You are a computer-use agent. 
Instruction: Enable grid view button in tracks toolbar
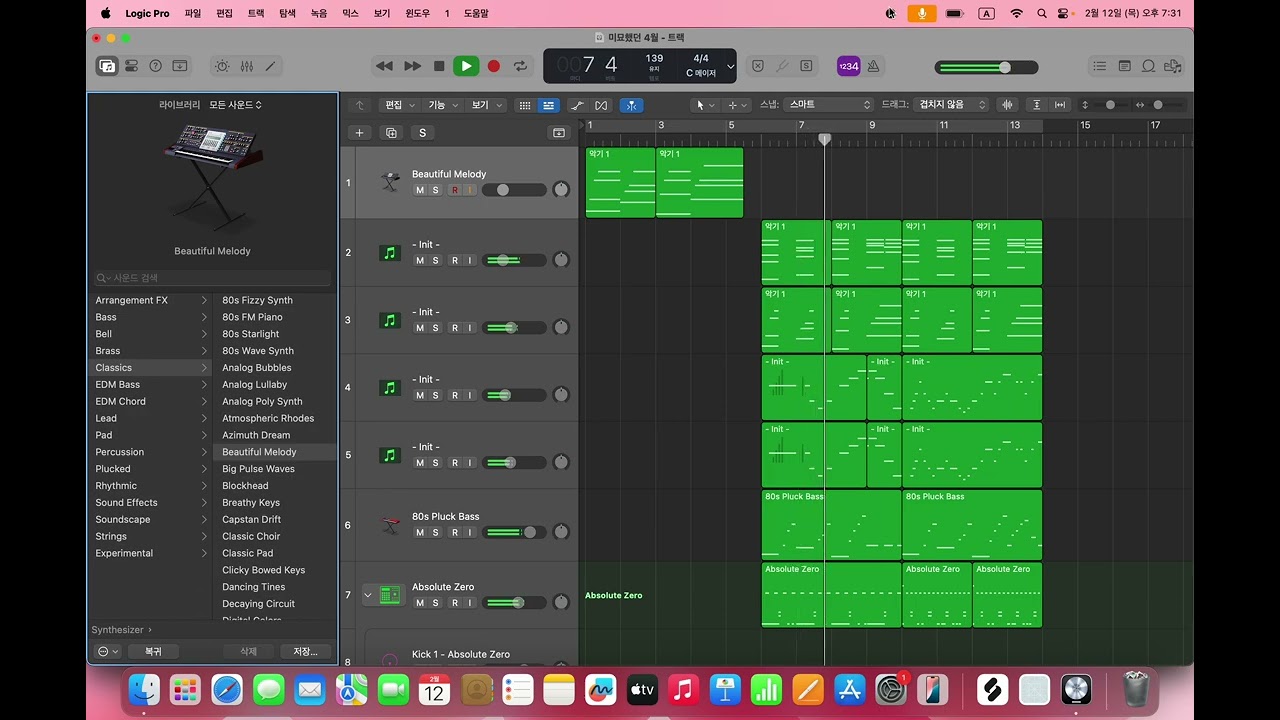[x=525, y=105]
